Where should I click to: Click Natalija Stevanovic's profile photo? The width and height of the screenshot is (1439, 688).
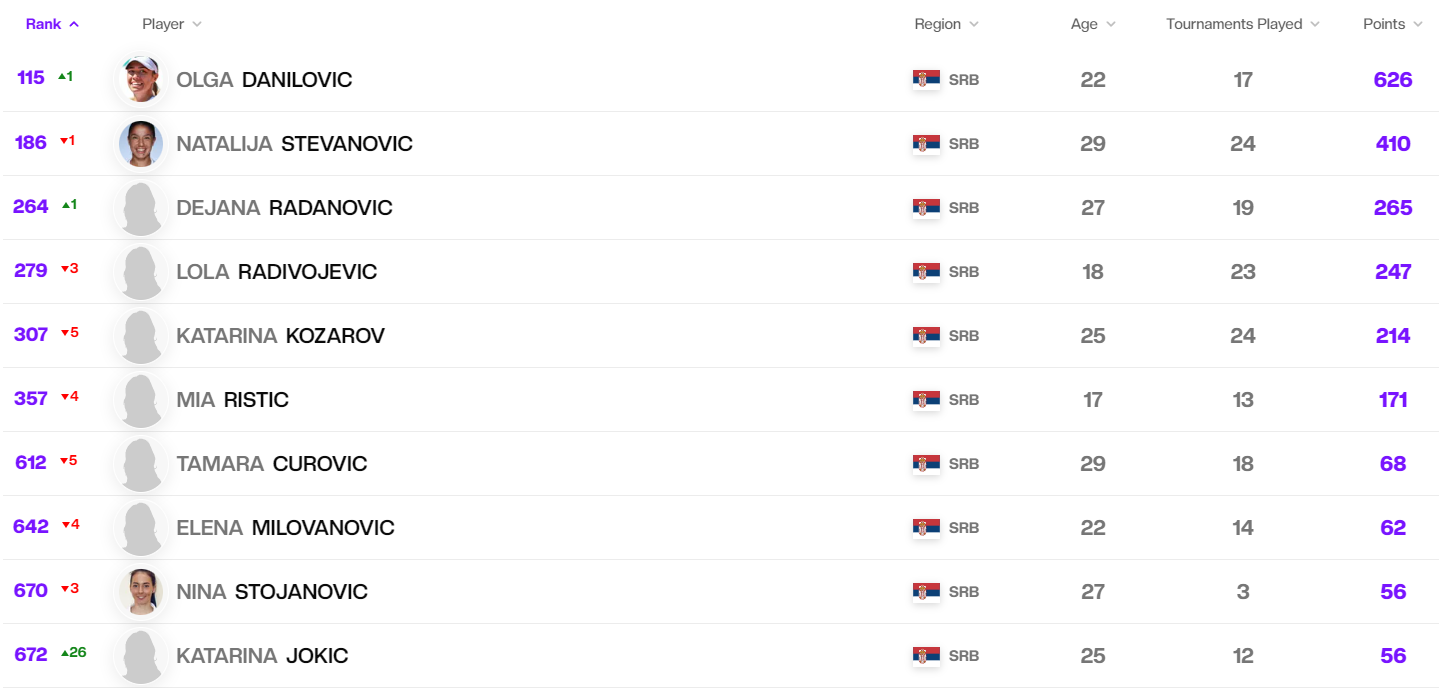141,144
